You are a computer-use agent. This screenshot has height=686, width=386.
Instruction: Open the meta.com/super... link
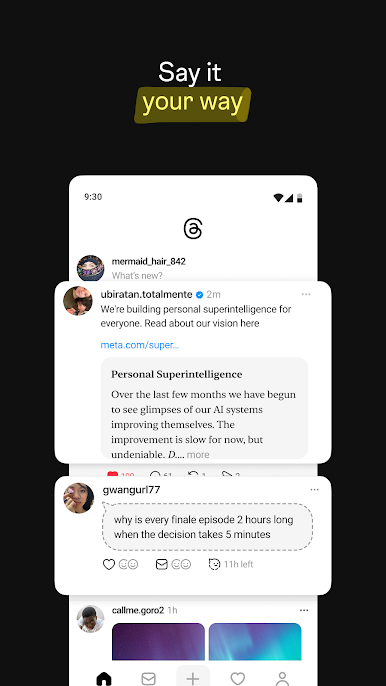(x=140, y=345)
